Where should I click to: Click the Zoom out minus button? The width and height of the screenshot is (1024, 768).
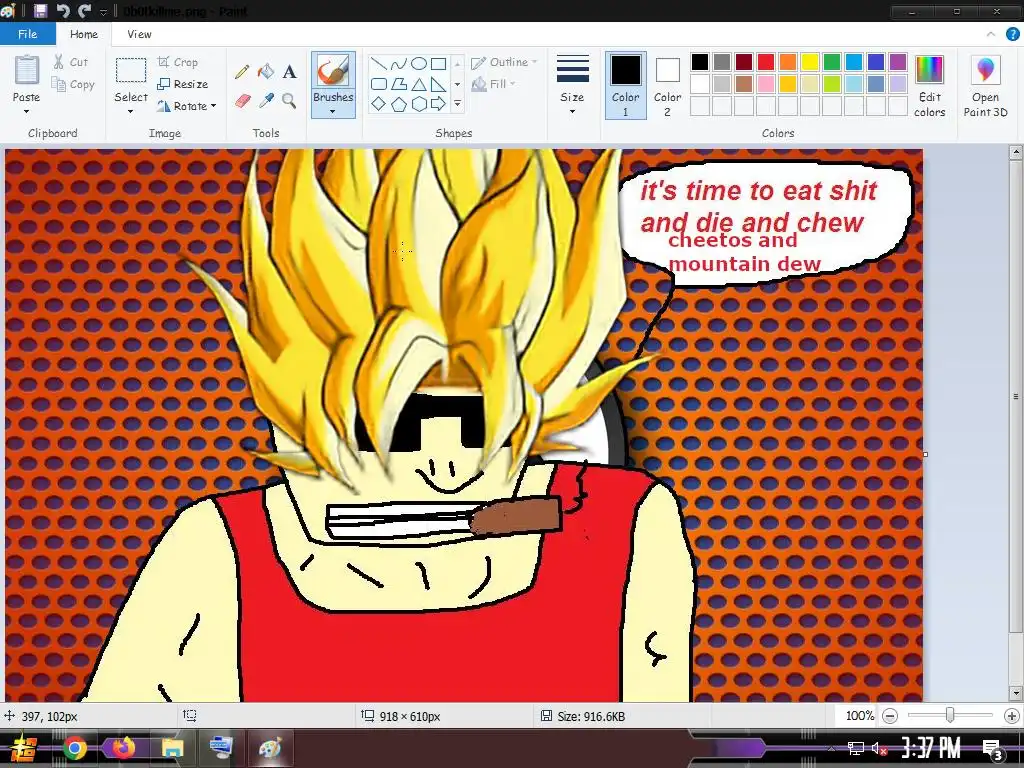(889, 716)
